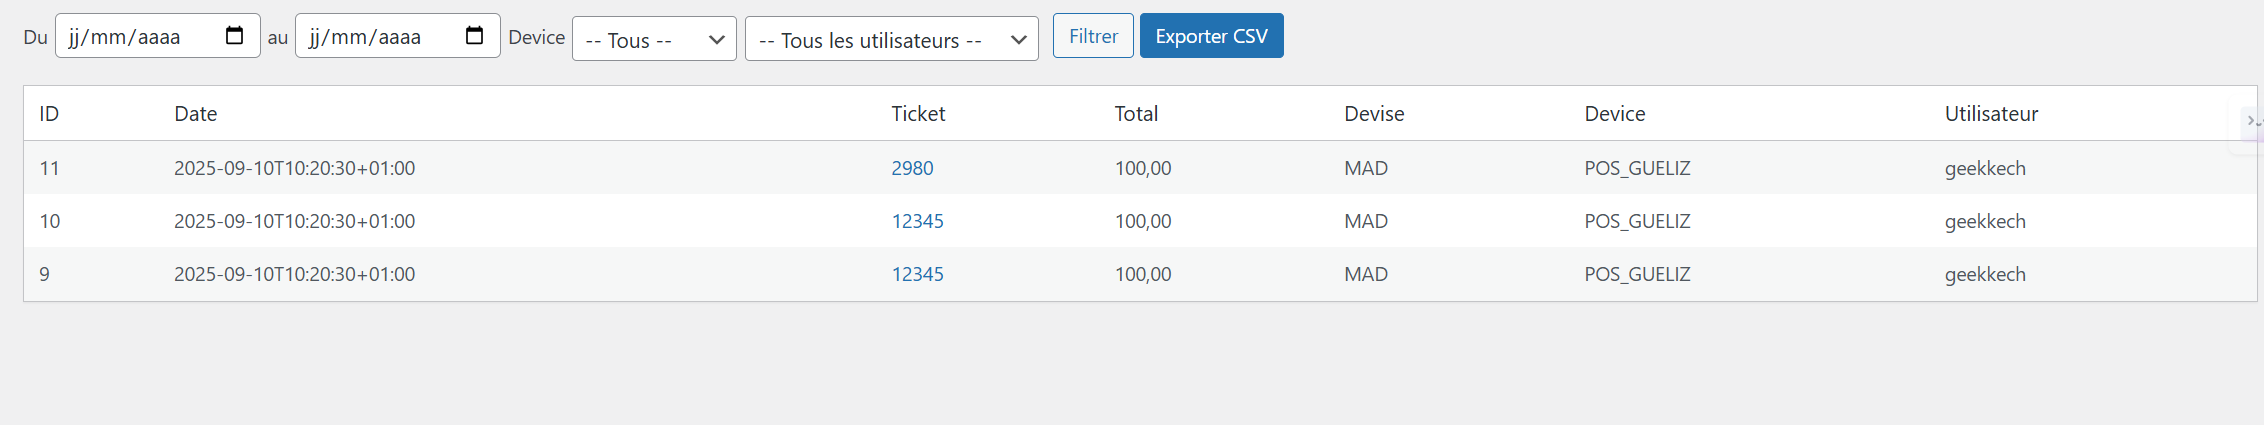This screenshot has height=425, width=2264.
Task: Expand the Device "-- Tous --" dropdown
Action: 654,40
